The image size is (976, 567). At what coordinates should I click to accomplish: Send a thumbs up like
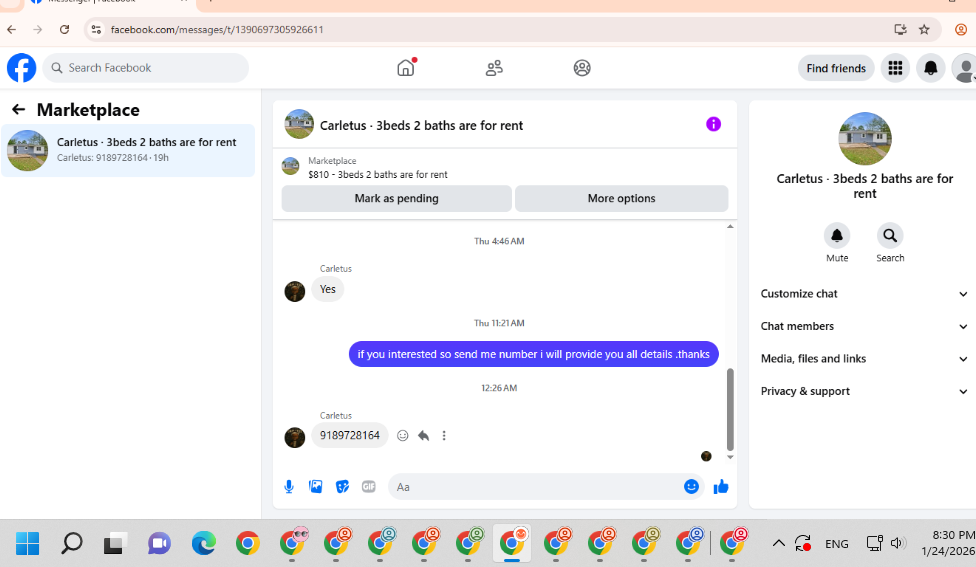pos(721,487)
